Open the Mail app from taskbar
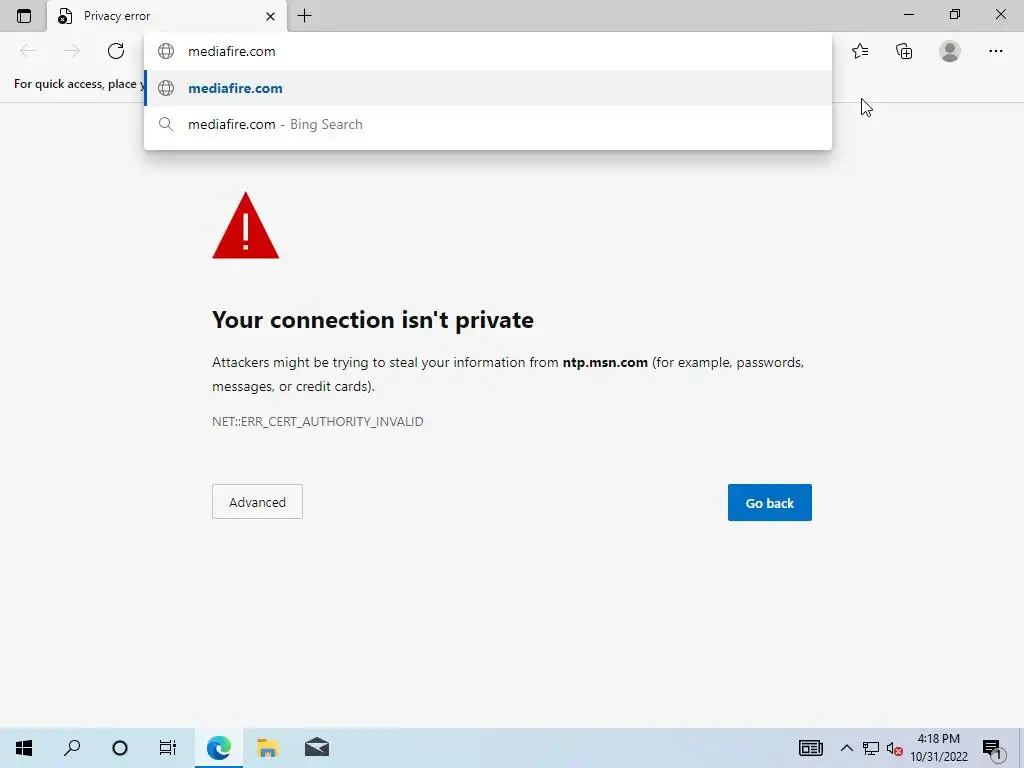The height and width of the screenshot is (768, 1024). tap(317, 748)
